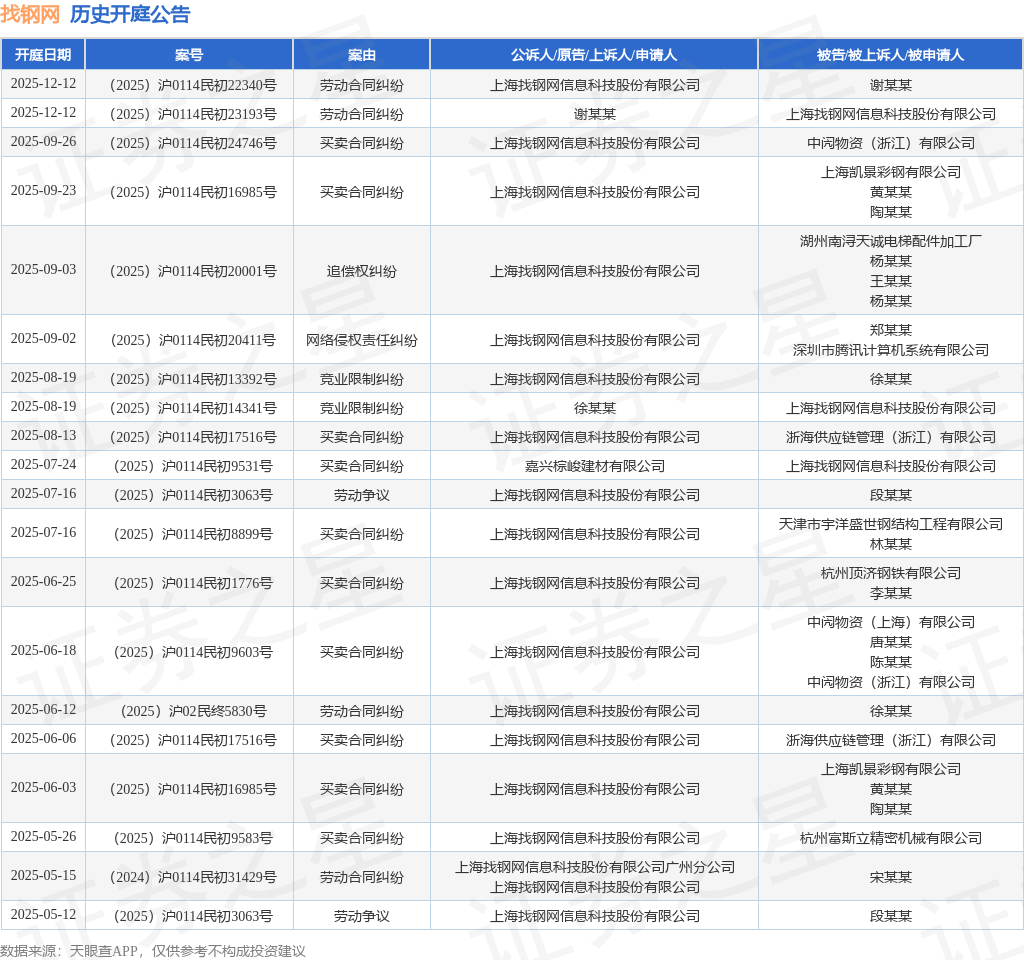The width and height of the screenshot is (1024, 960).
Task: Click the date 2025-06-06
Action: coord(43,739)
